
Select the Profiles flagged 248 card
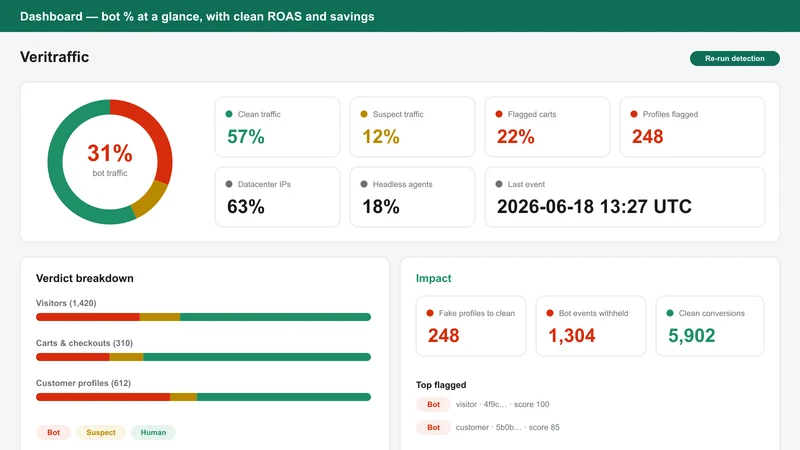(692, 127)
